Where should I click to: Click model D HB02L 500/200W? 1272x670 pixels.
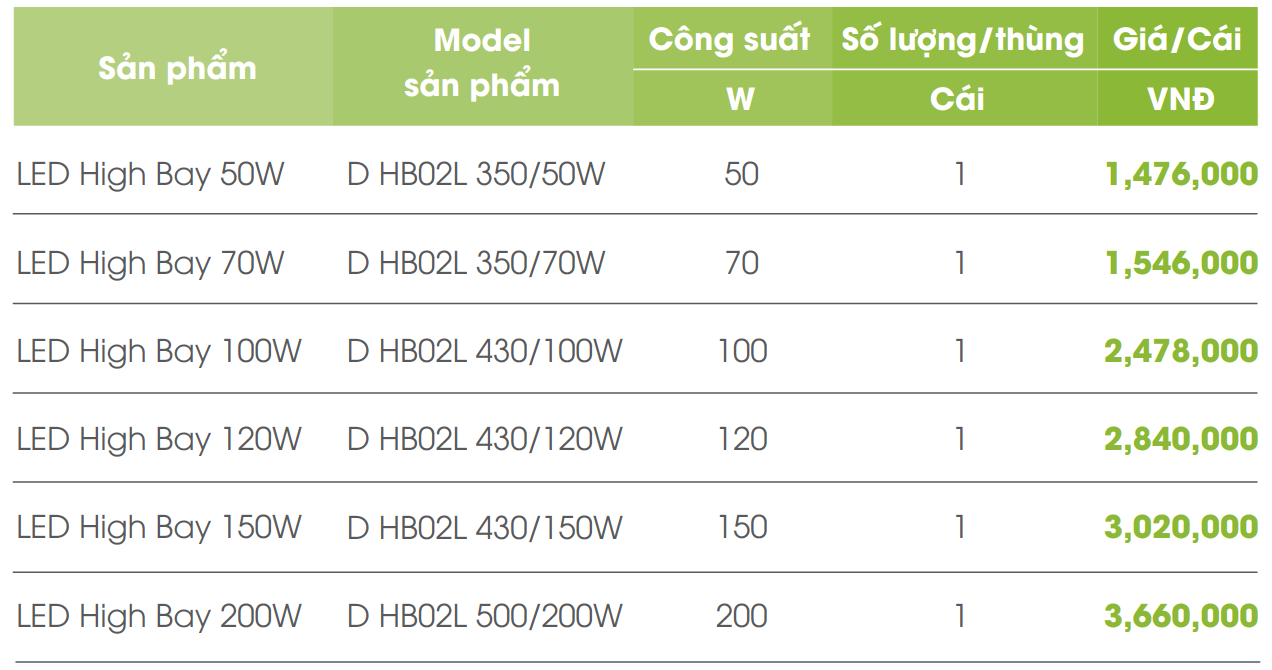[485, 615]
